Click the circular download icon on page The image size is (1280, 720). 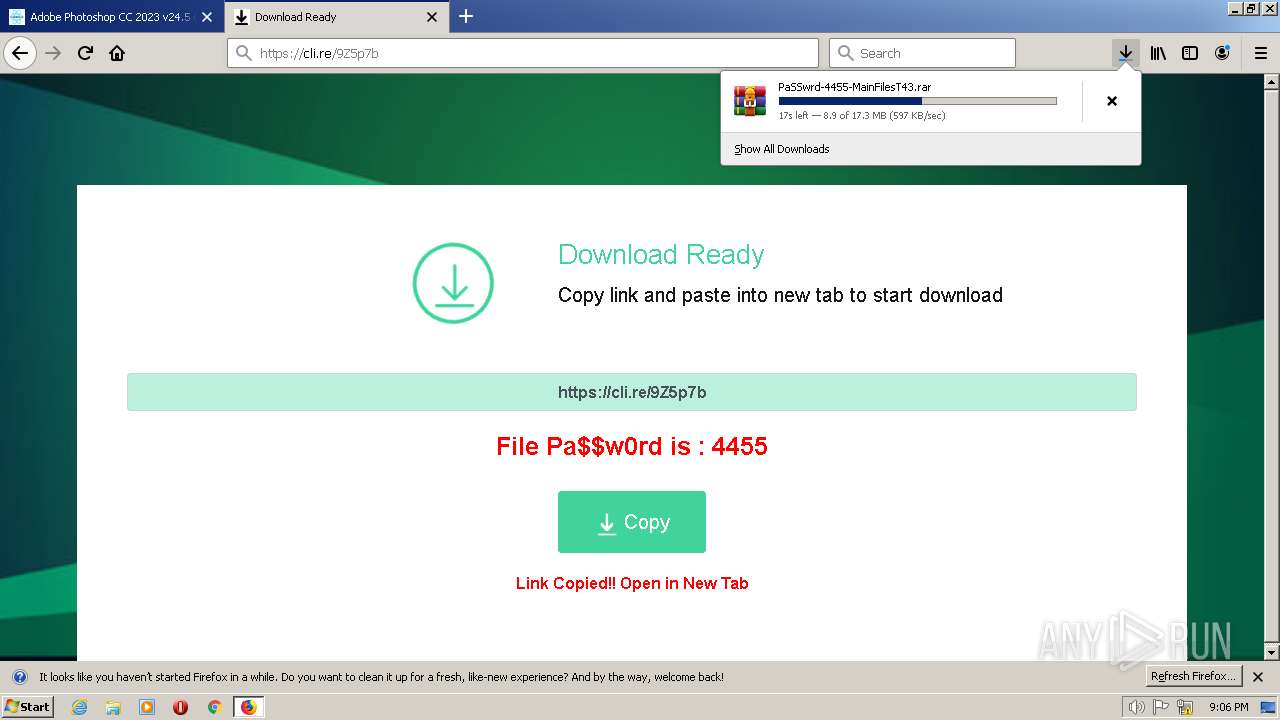453,283
